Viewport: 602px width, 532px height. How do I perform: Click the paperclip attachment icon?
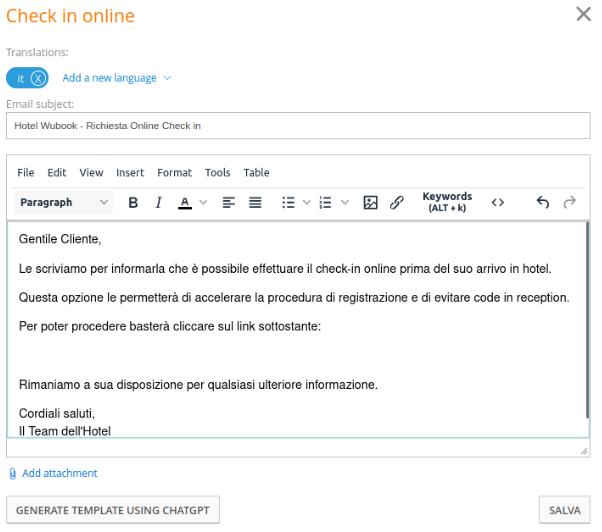(x=12, y=473)
